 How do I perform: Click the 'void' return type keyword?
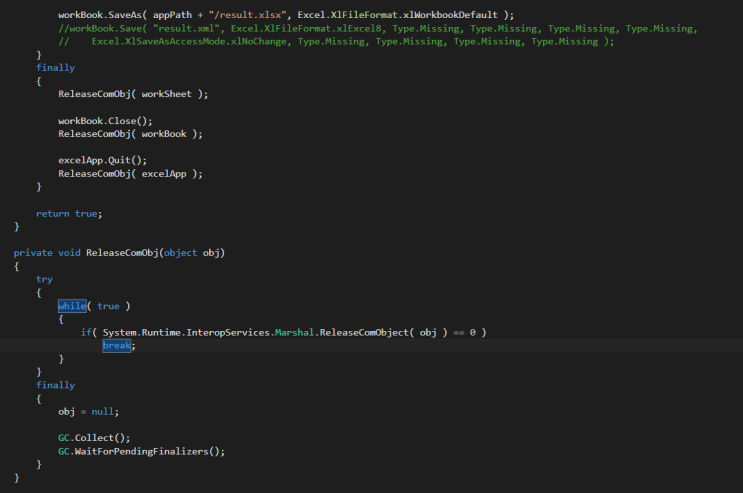(69, 253)
